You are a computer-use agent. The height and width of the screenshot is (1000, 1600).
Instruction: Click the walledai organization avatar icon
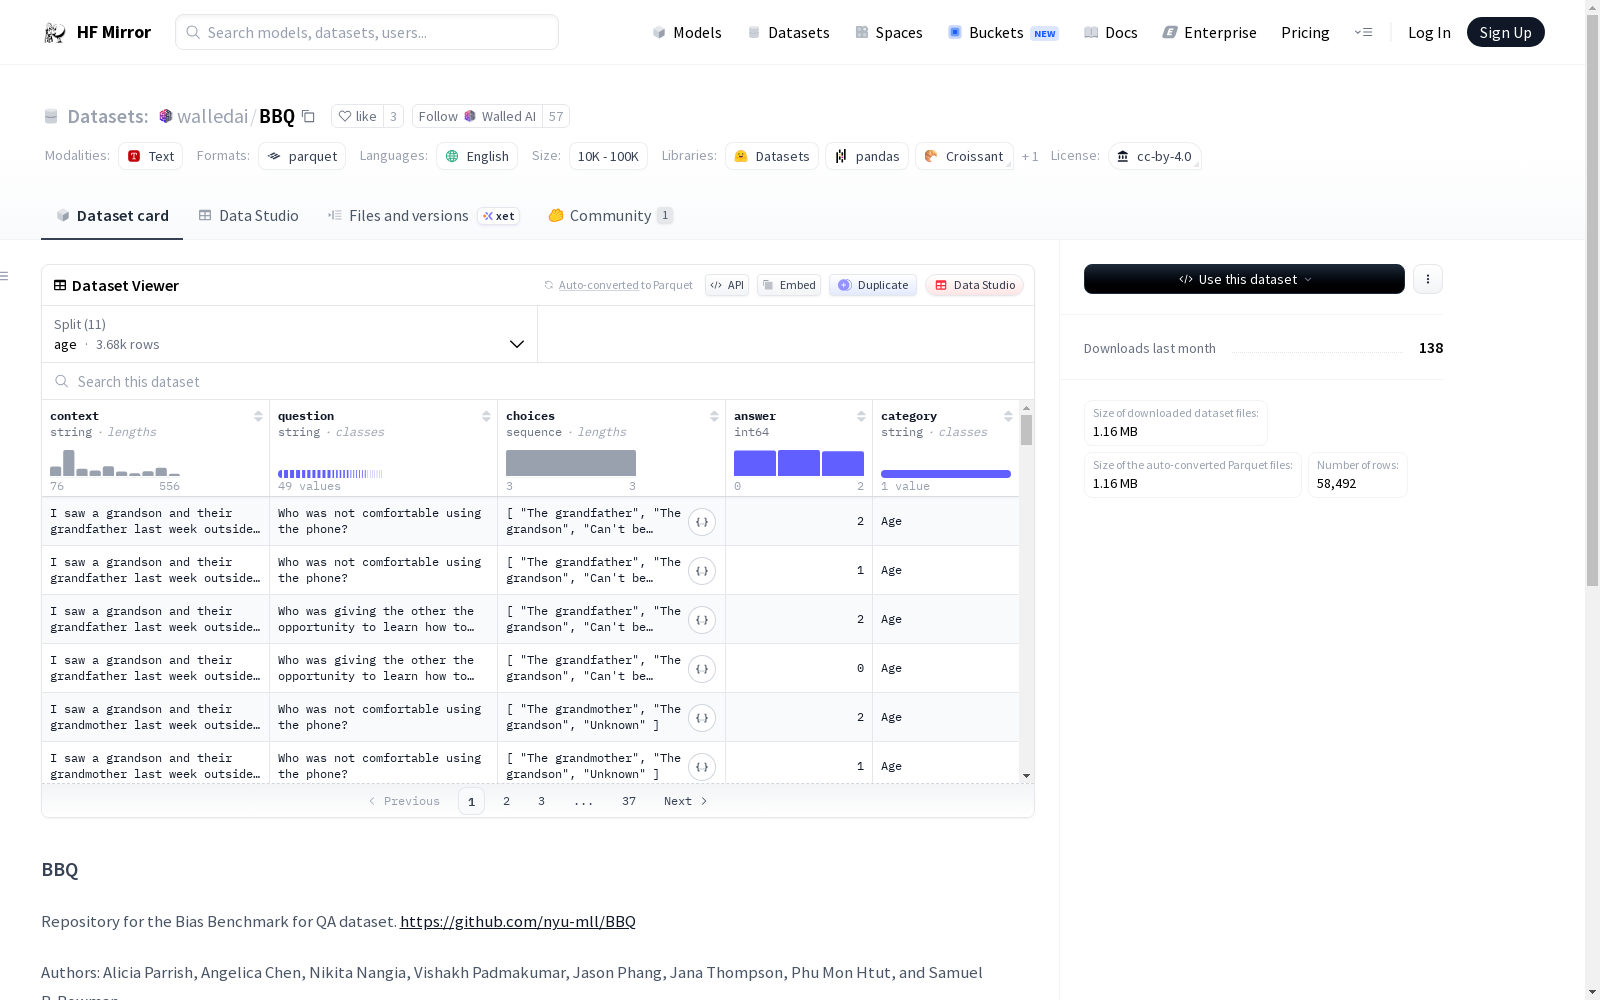point(166,116)
